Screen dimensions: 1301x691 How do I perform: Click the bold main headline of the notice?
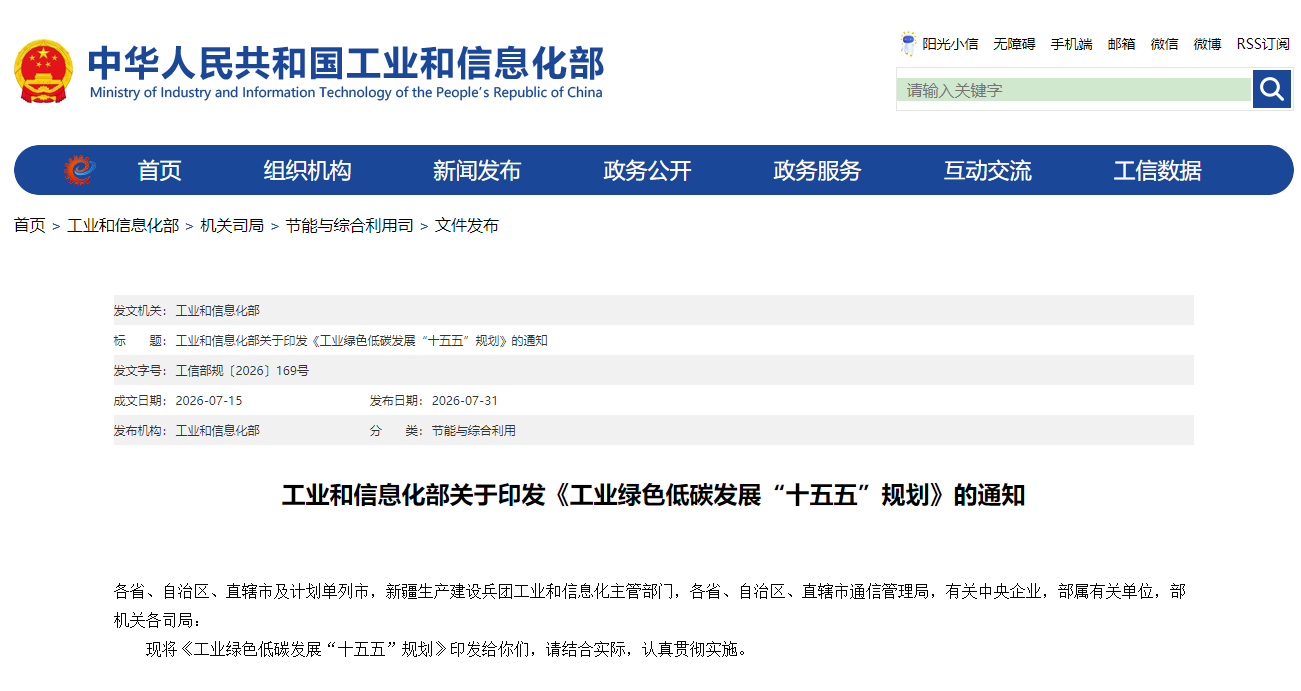point(653,495)
